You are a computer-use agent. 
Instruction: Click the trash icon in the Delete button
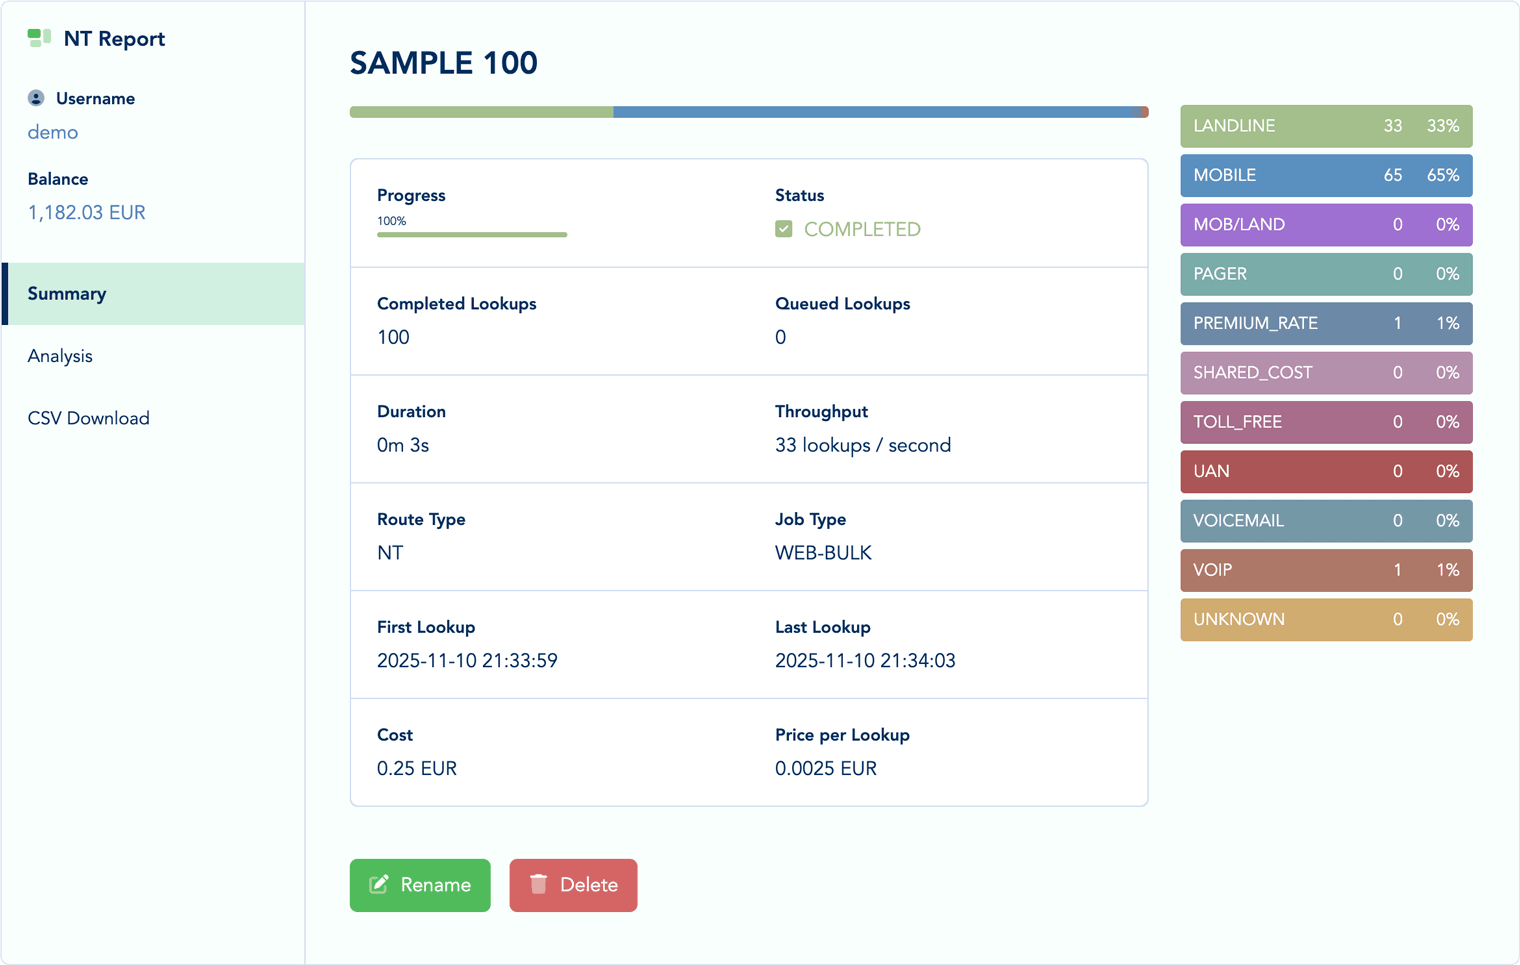coord(539,884)
